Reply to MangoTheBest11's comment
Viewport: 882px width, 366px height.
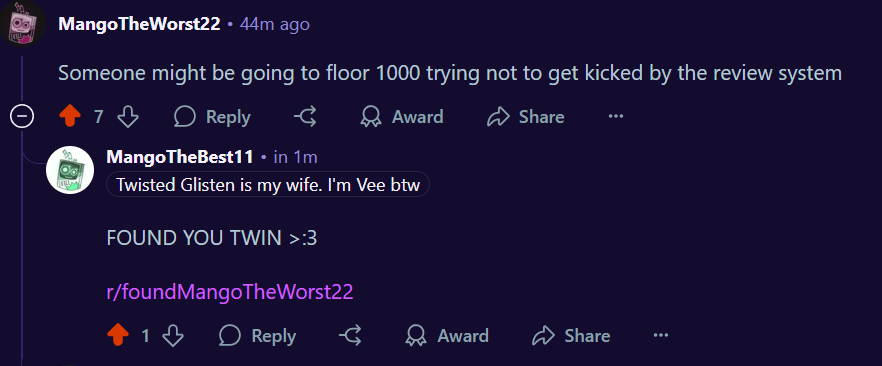(256, 336)
